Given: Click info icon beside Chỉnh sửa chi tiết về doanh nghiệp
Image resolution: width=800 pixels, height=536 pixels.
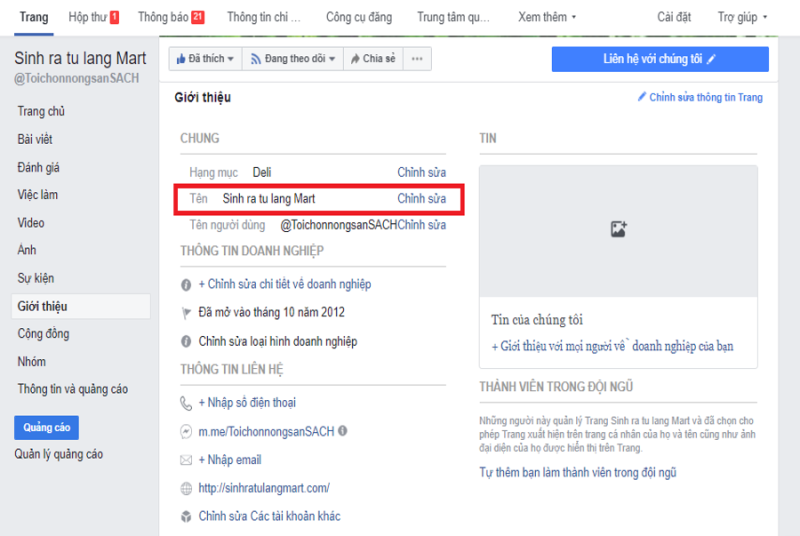Looking at the screenshot, I should [x=186, y=285].
